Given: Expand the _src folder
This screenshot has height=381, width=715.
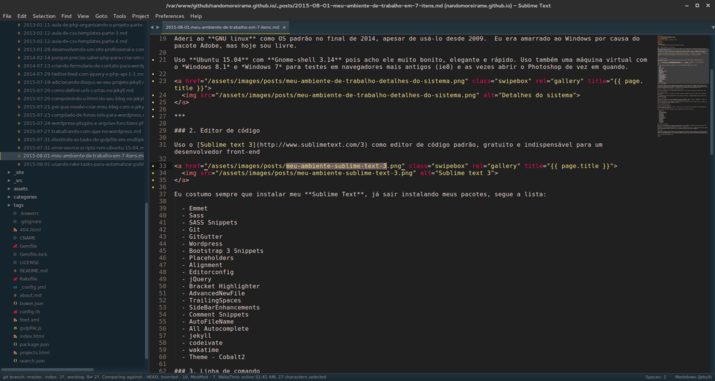Looking at the screenshot, I should point(9,180).
